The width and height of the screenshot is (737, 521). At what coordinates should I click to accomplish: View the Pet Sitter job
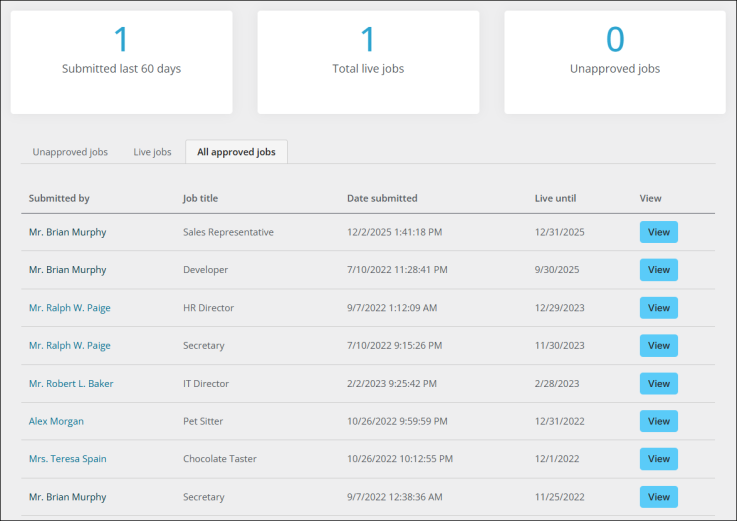point(658,422)
